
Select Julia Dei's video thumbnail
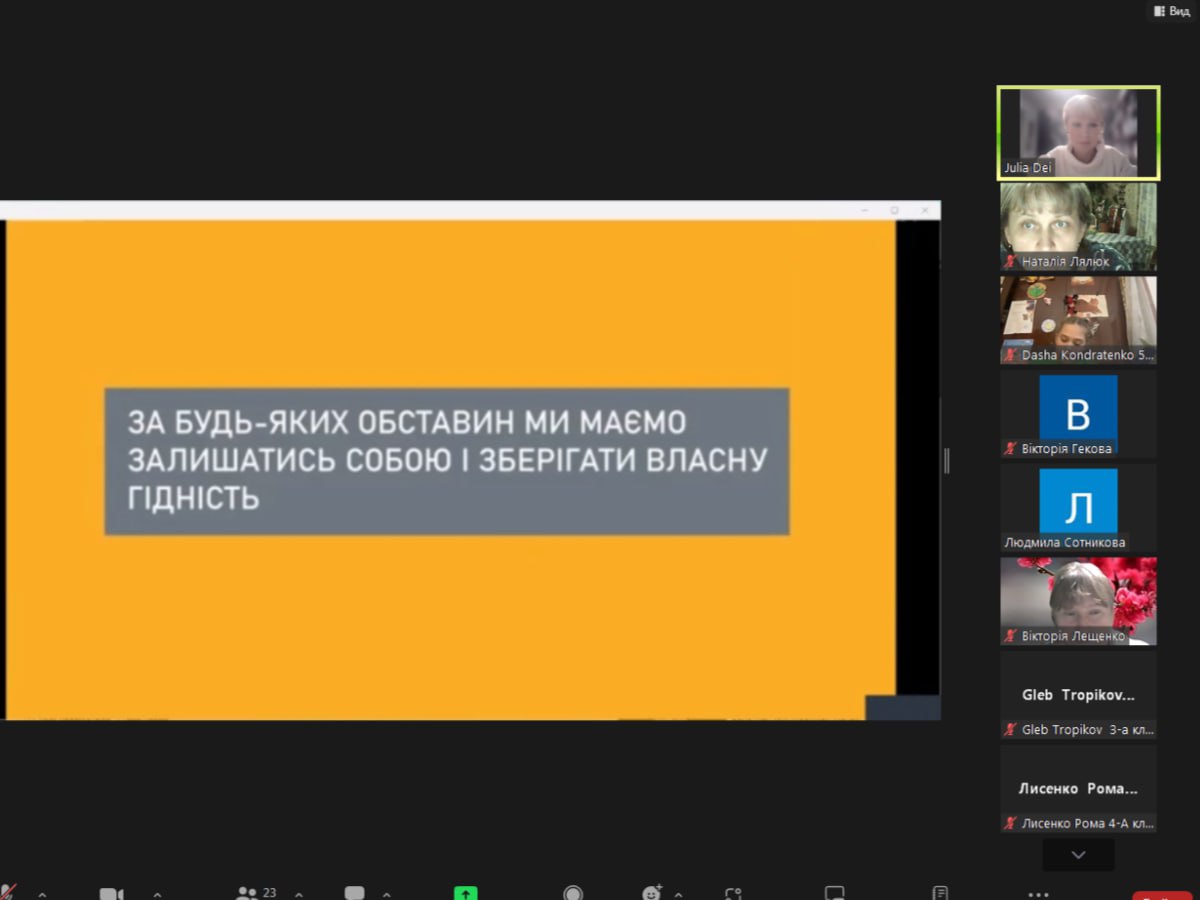(1078, 132)
